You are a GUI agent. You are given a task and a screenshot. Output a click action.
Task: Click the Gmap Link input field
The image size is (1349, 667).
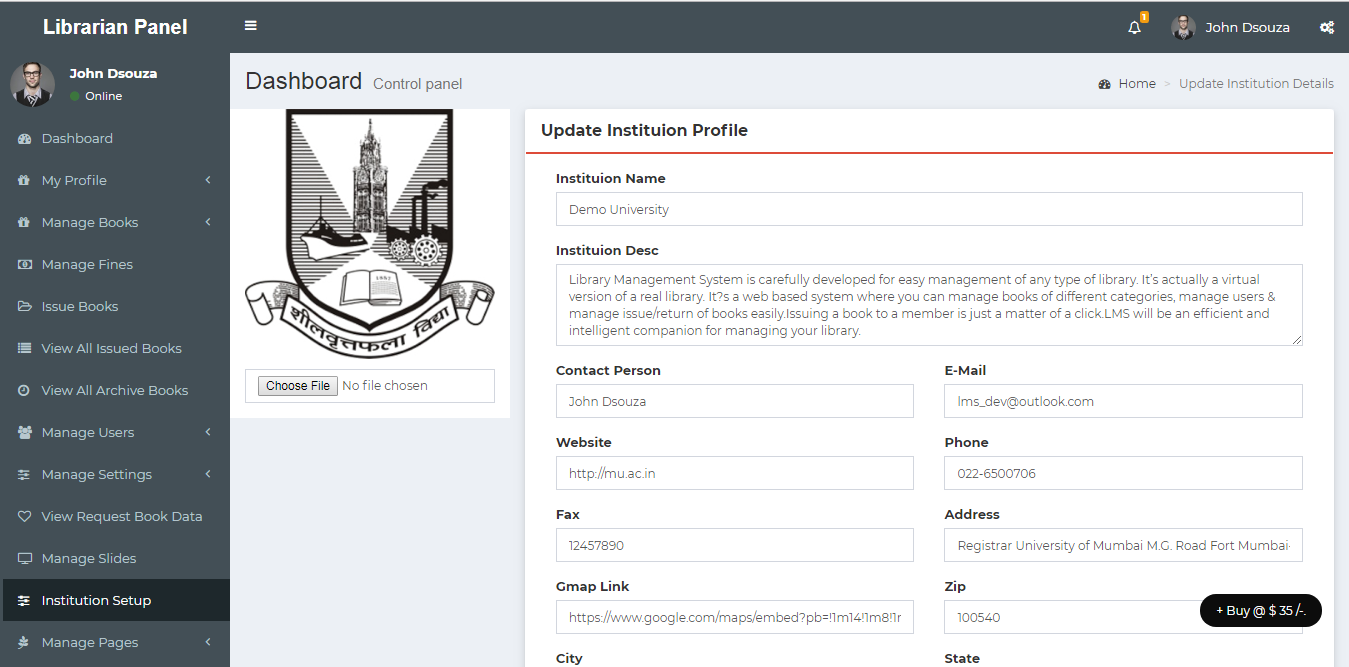pos(735,617)
